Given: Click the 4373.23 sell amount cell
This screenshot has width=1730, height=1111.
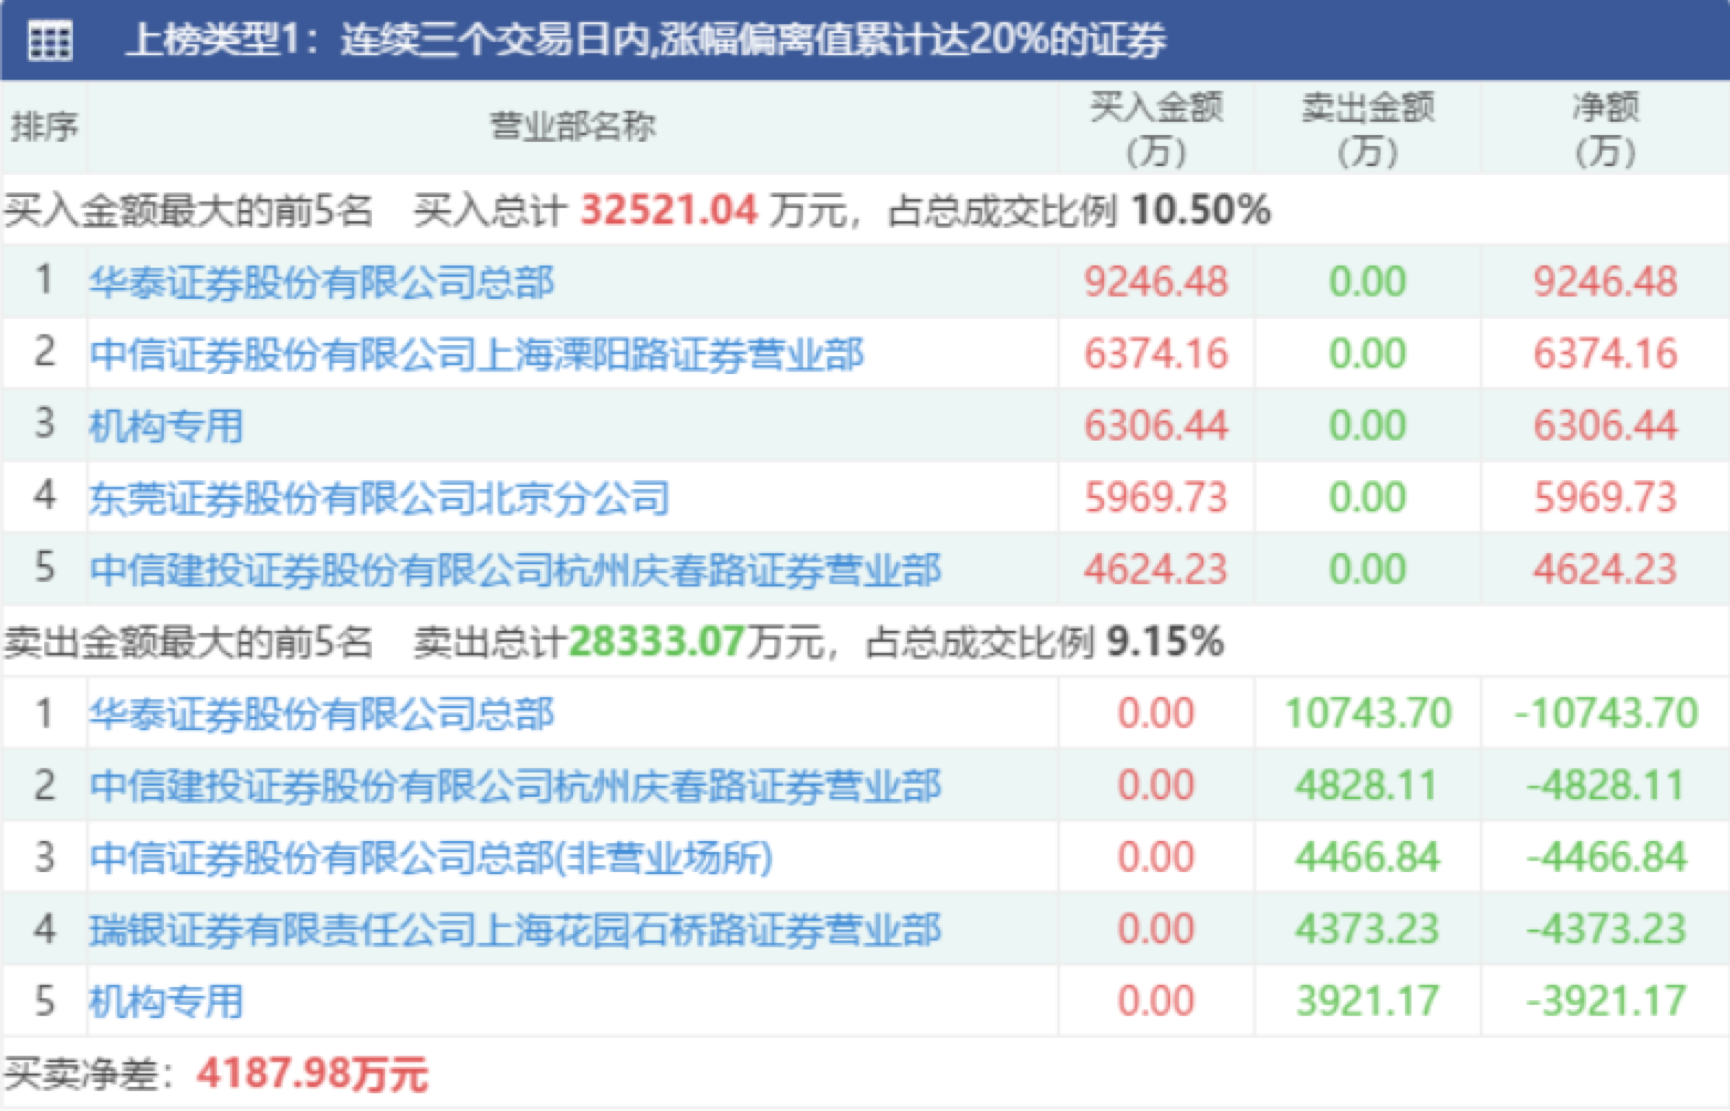Looking at the screenshot, I should tap(1367, 930).
